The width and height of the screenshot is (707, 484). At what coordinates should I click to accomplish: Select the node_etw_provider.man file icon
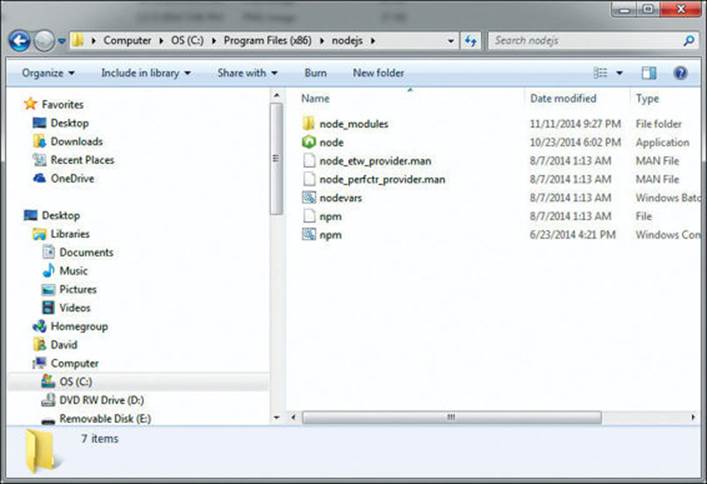(309, 161)
